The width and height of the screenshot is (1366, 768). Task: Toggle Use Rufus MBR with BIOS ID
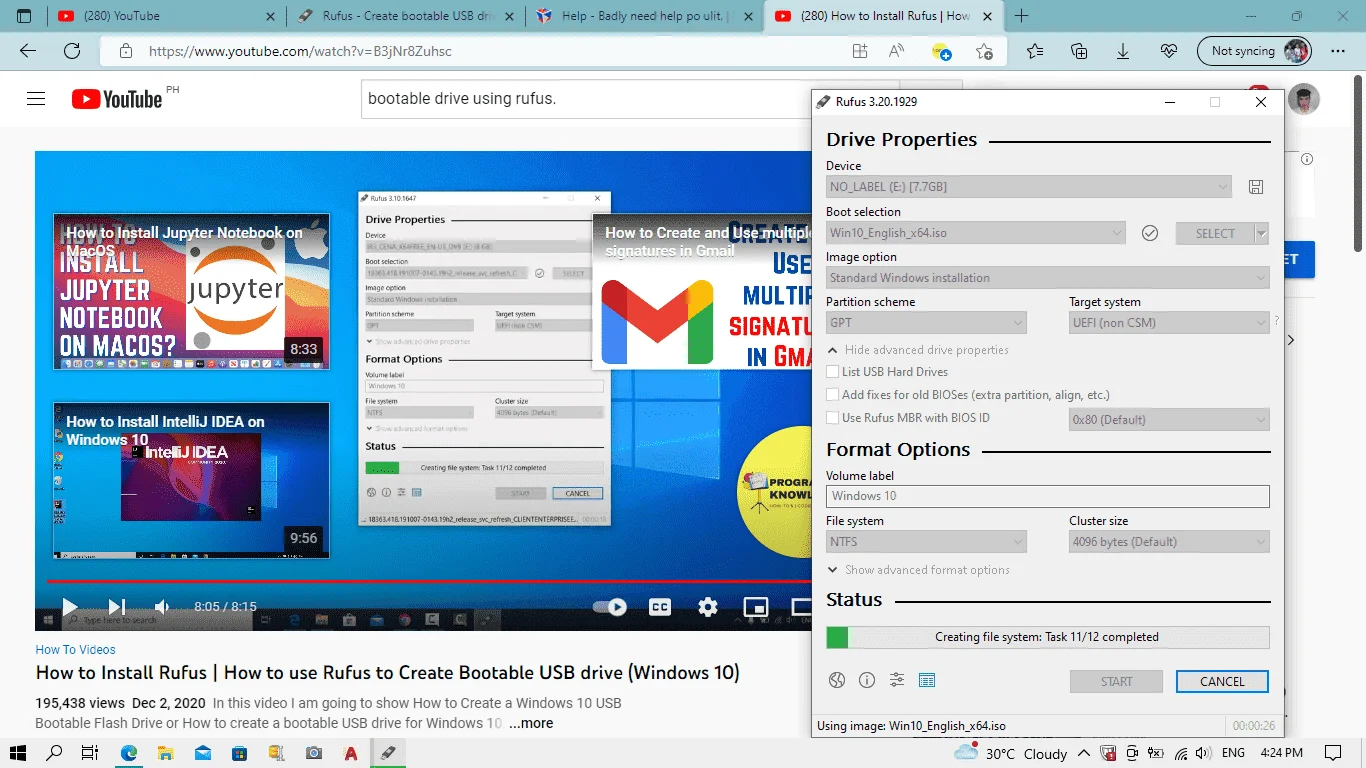833,418
